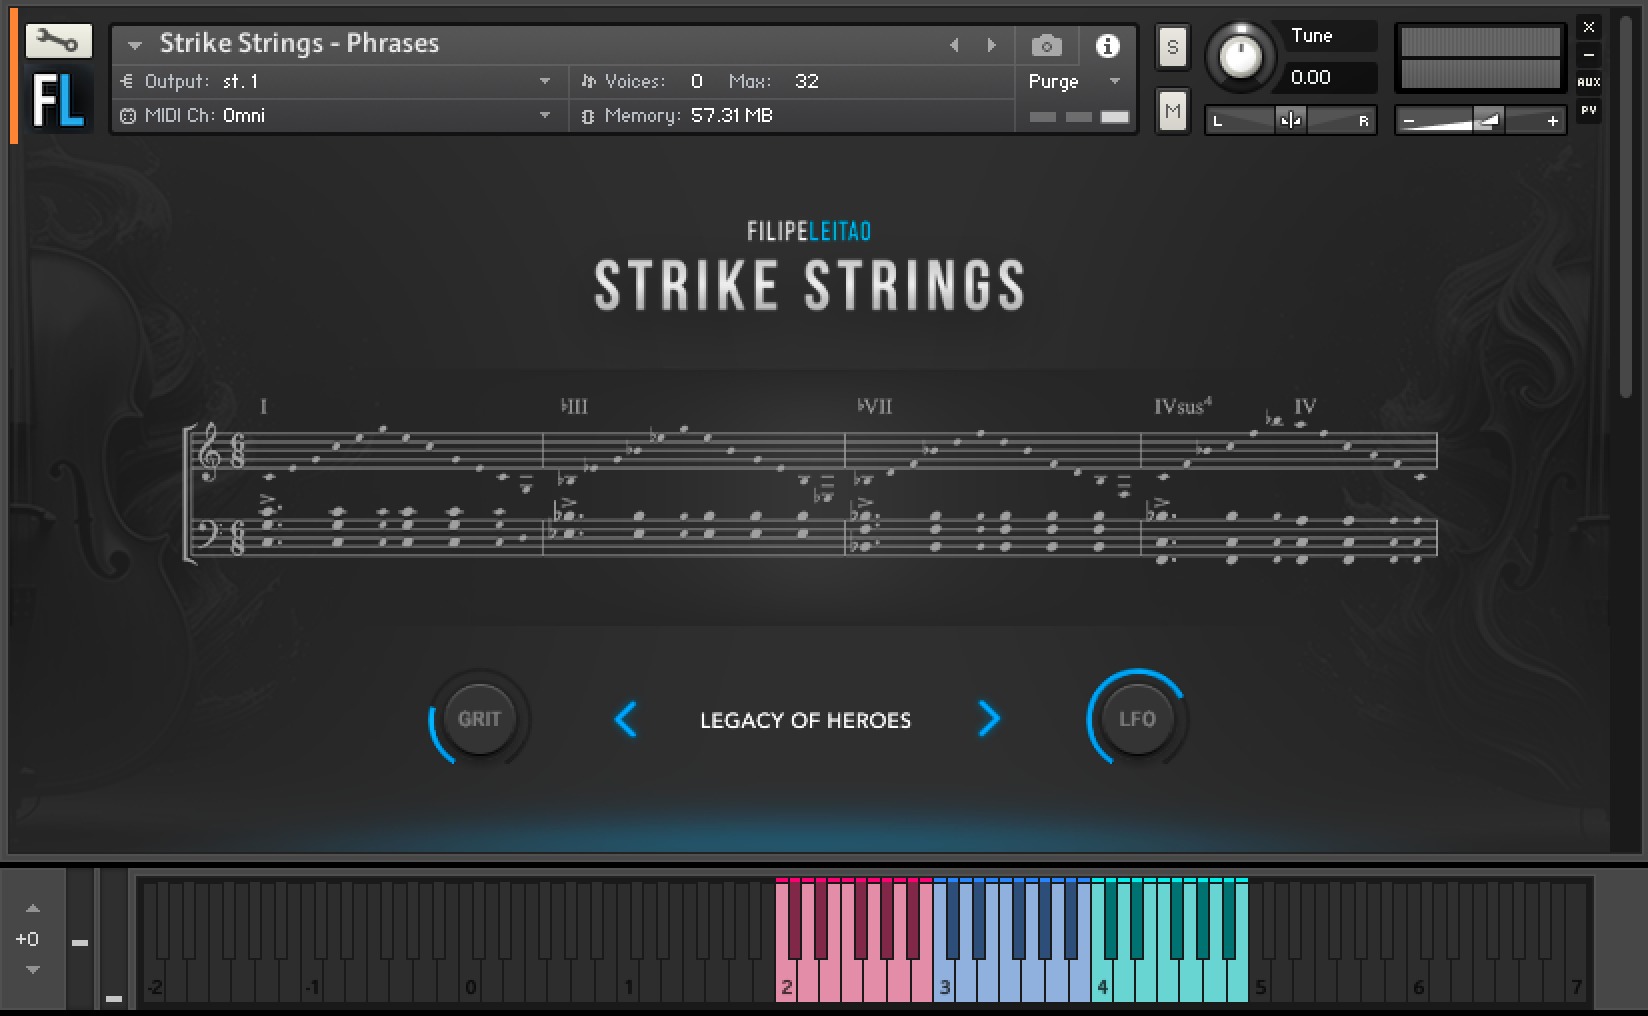Screen dimensions: 1648x1016
Task: Click the output plug icon beside Output
Action: pyautogui.click(x=126, y=81)
